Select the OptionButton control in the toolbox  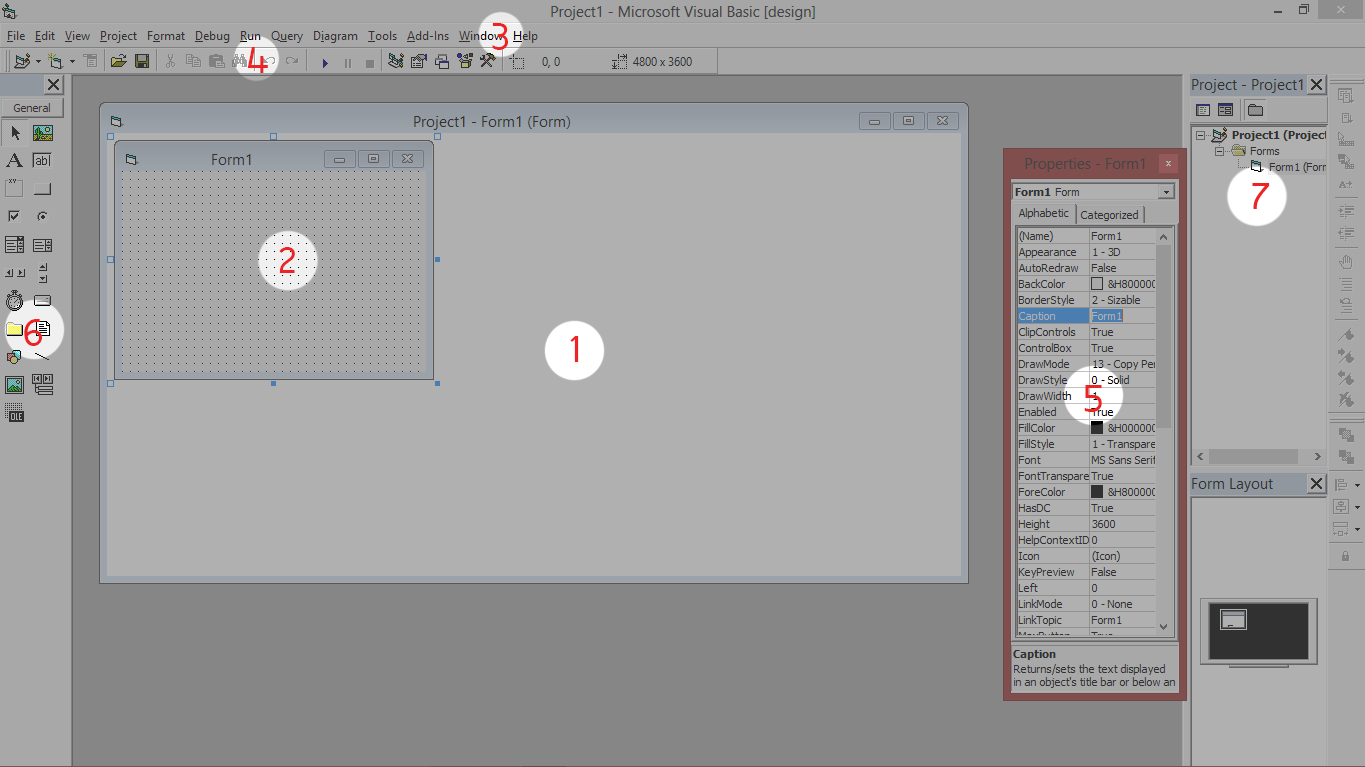pos(42,215)
